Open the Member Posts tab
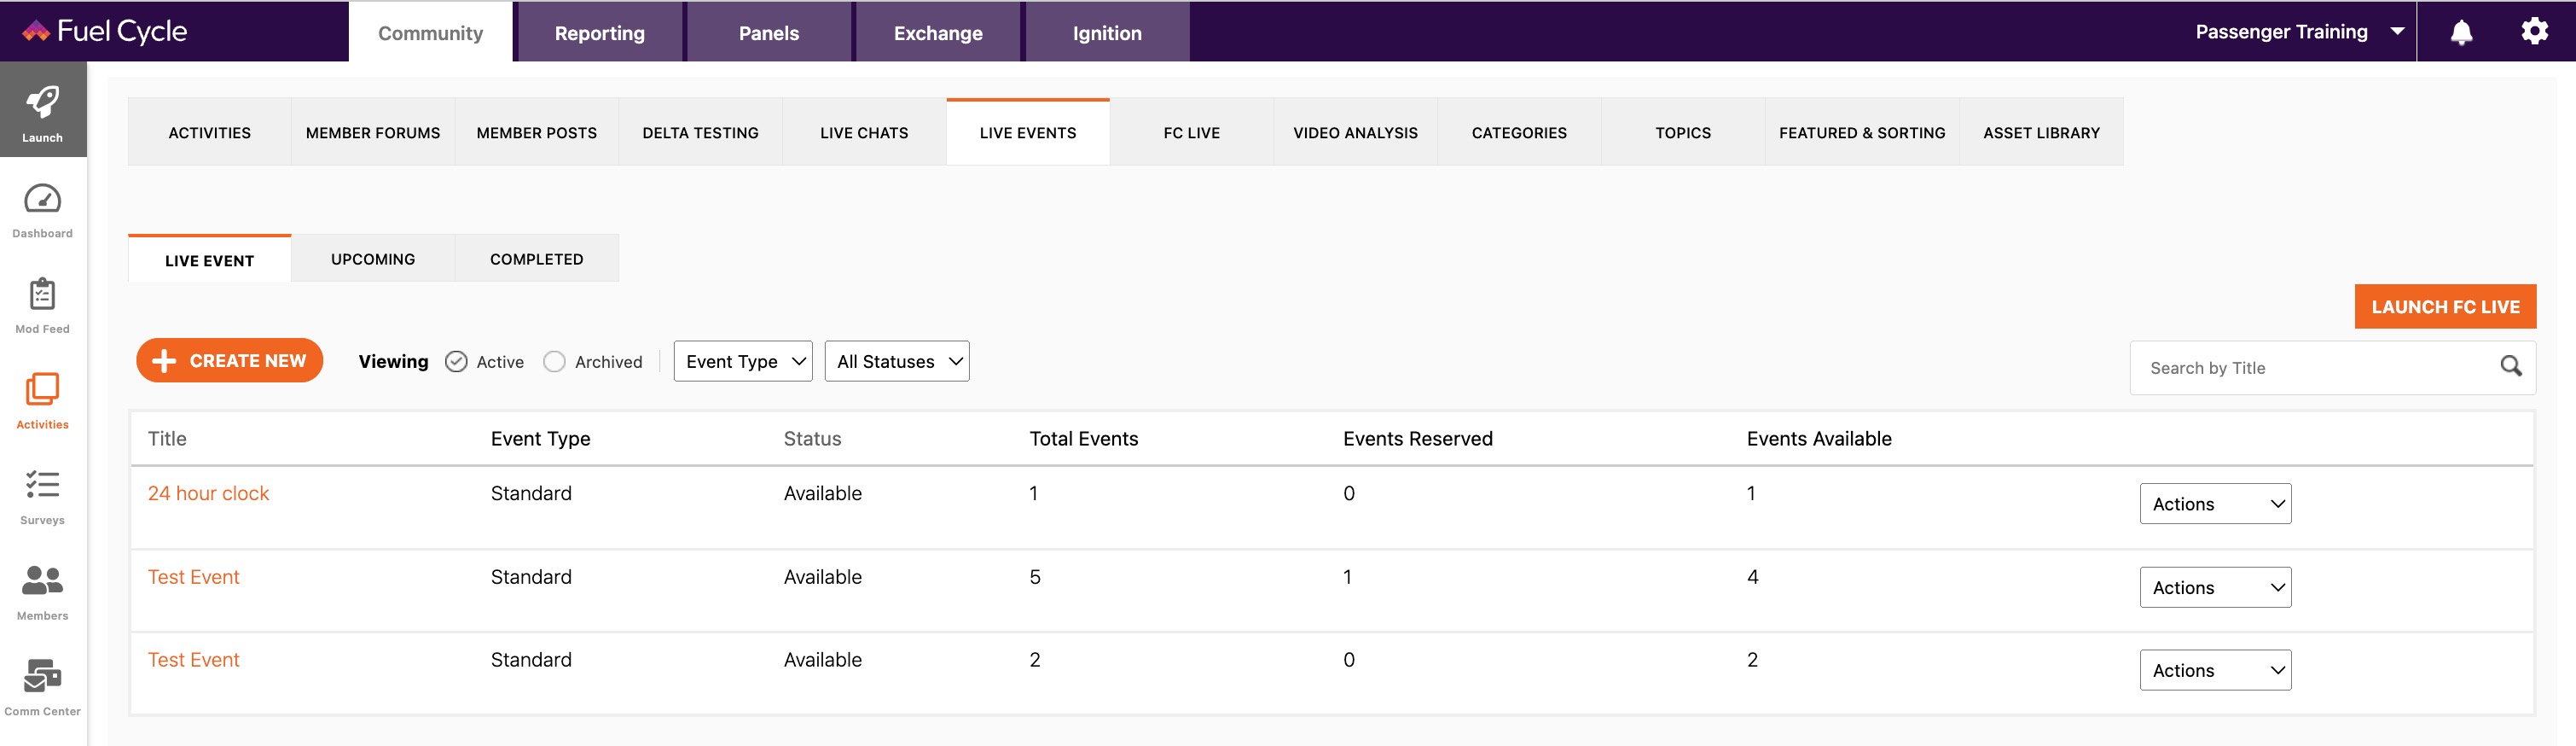The width and height of the screenshot is (2576, 746). tap(537, 133)
